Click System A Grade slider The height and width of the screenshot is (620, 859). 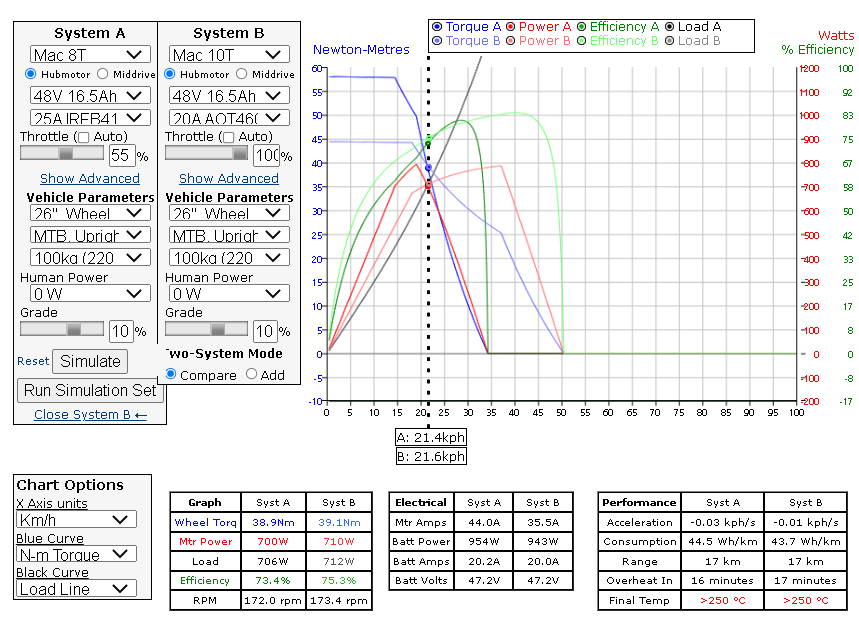(62, 329)
